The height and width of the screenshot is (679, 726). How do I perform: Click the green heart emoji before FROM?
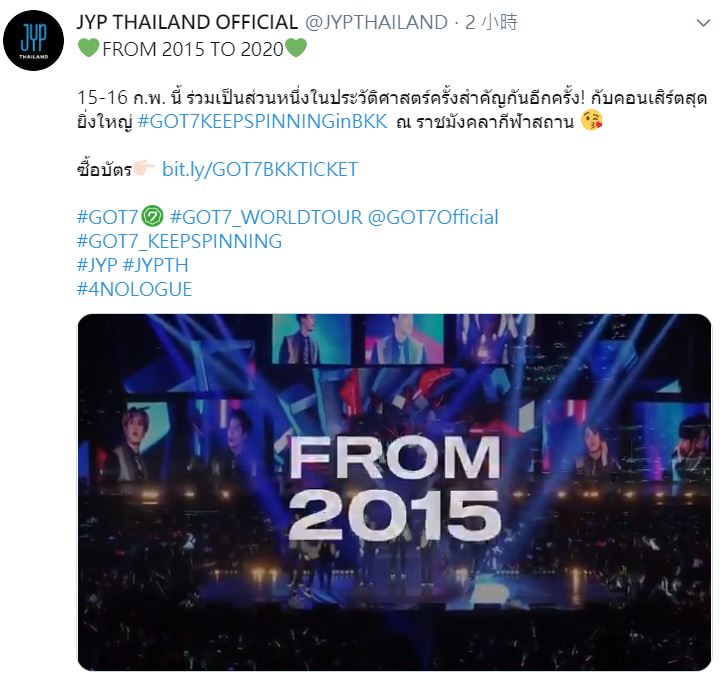point(88,48)
